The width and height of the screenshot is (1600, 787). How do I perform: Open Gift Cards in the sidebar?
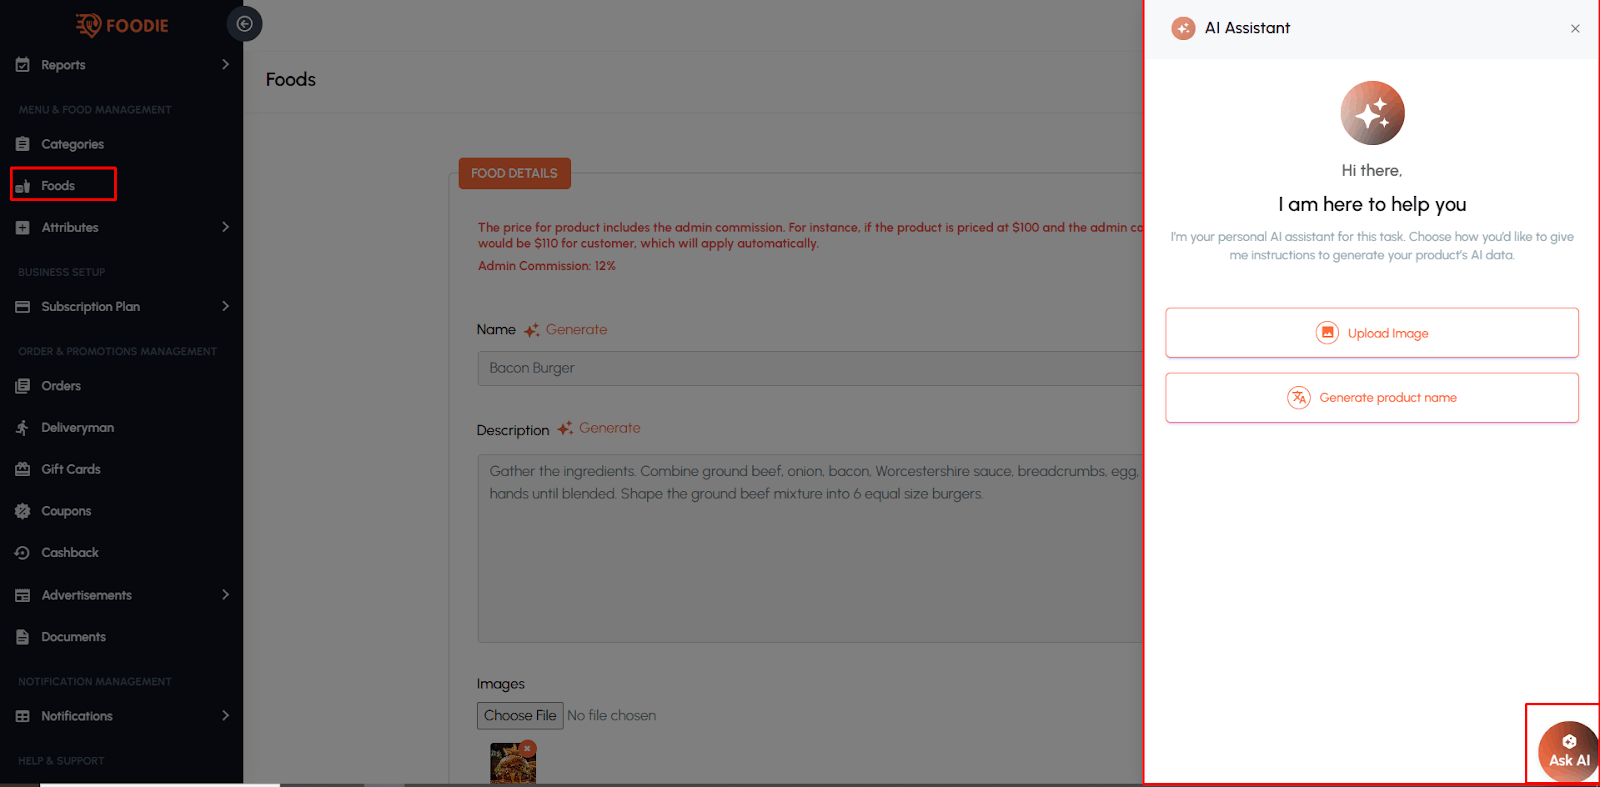click(x=70, y=469)
